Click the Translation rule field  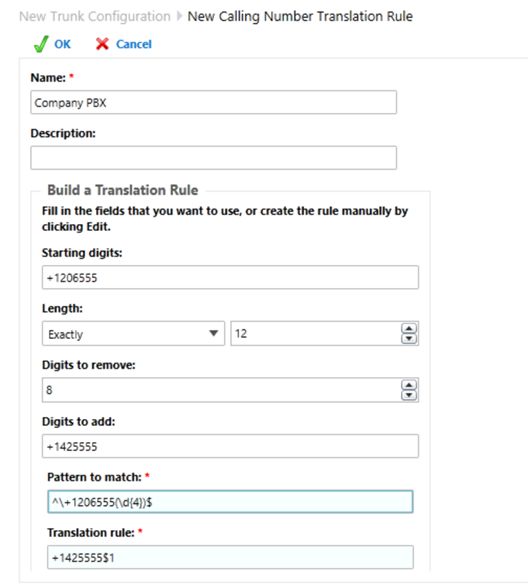click(230, 557)
